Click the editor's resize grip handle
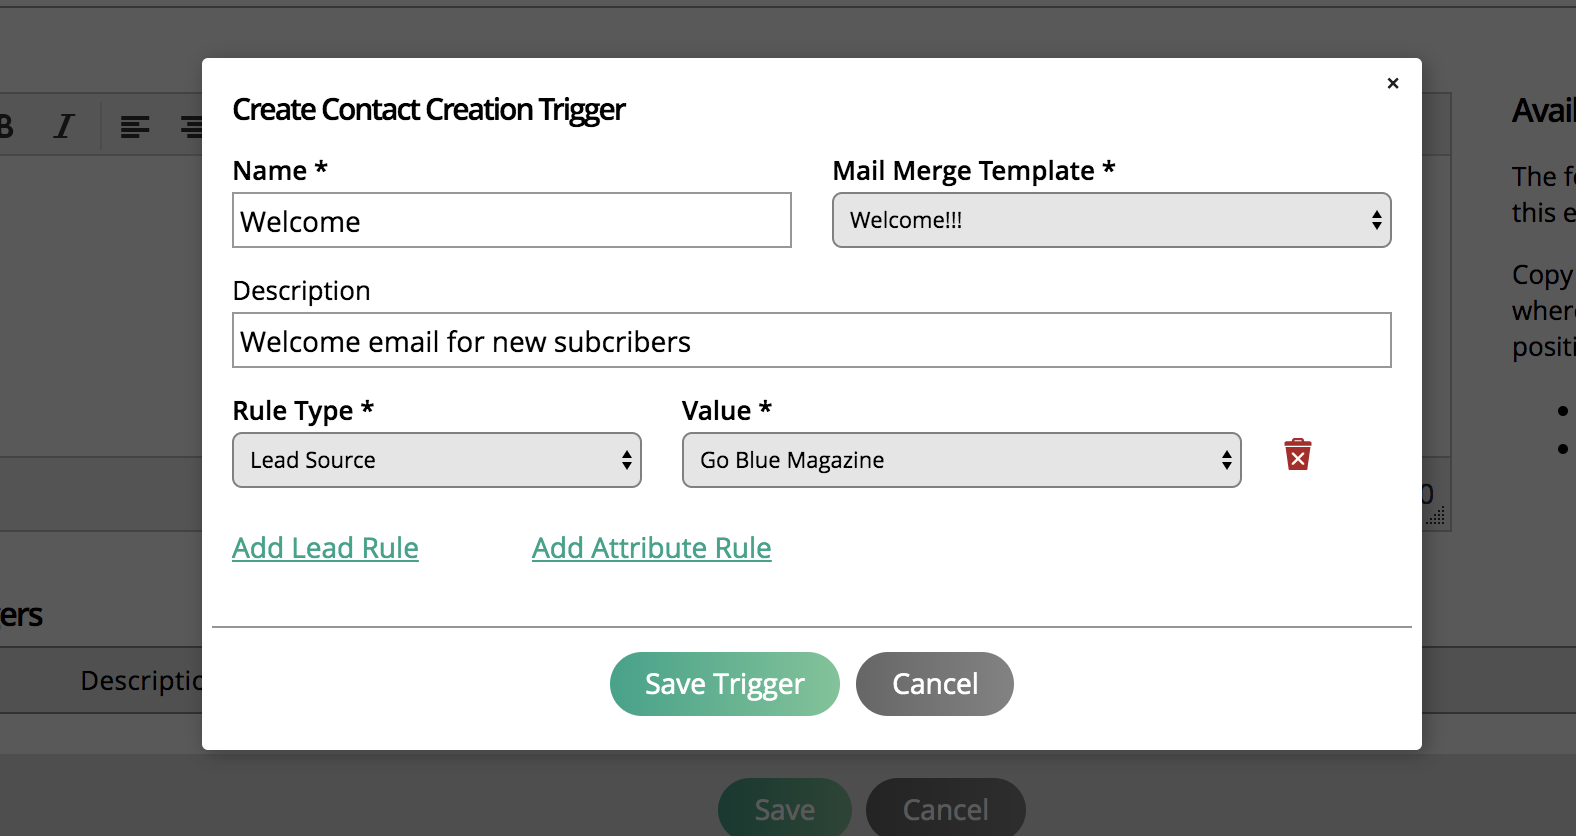Screen dimensions: 1576x836 [1437, 517]
